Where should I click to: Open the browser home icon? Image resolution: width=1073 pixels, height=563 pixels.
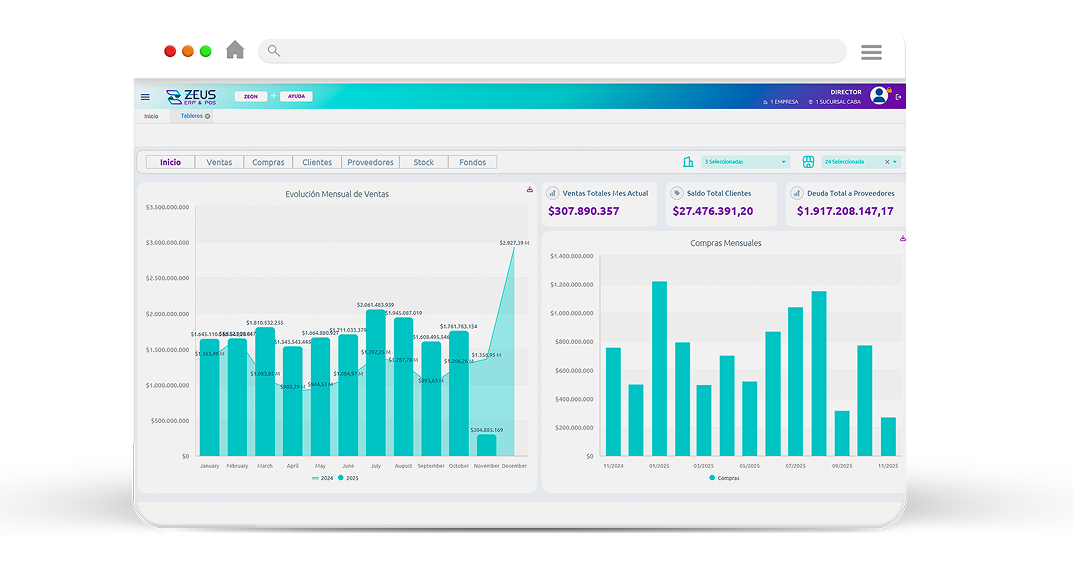(x=235, y=50)
